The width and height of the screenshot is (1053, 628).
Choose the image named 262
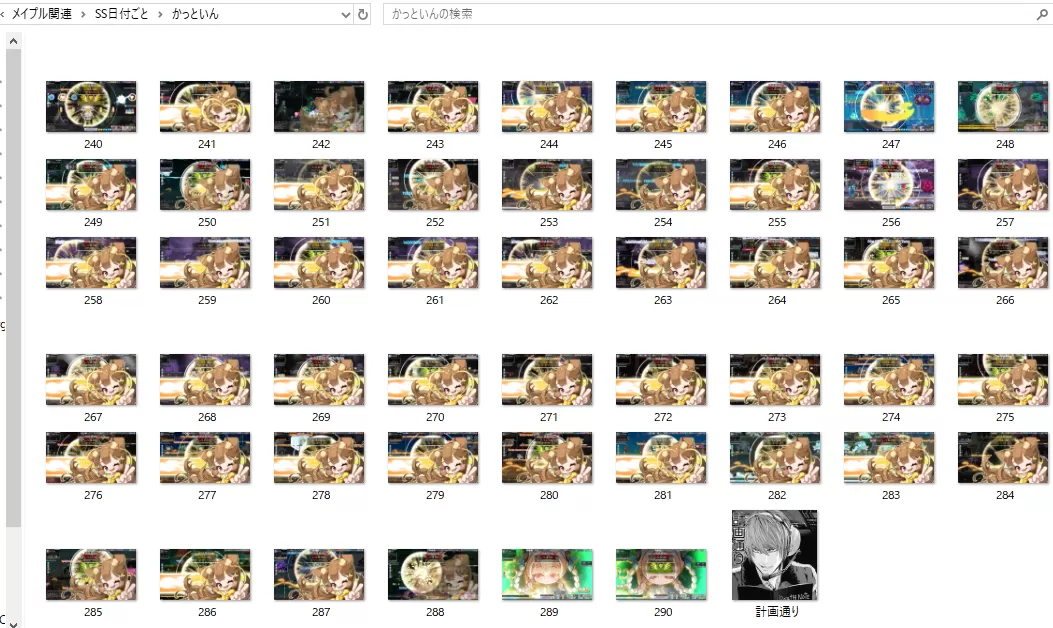click(547, 263)
